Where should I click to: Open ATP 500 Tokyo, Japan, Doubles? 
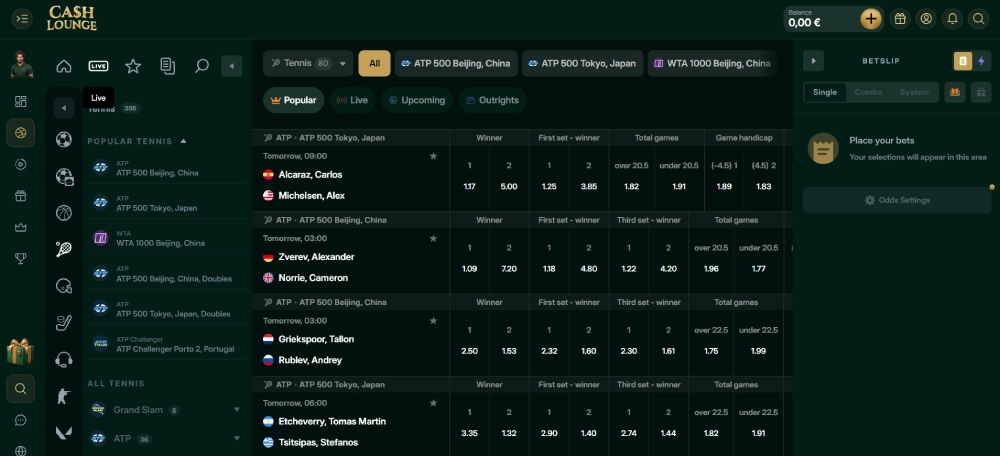(x=166, y=309)
